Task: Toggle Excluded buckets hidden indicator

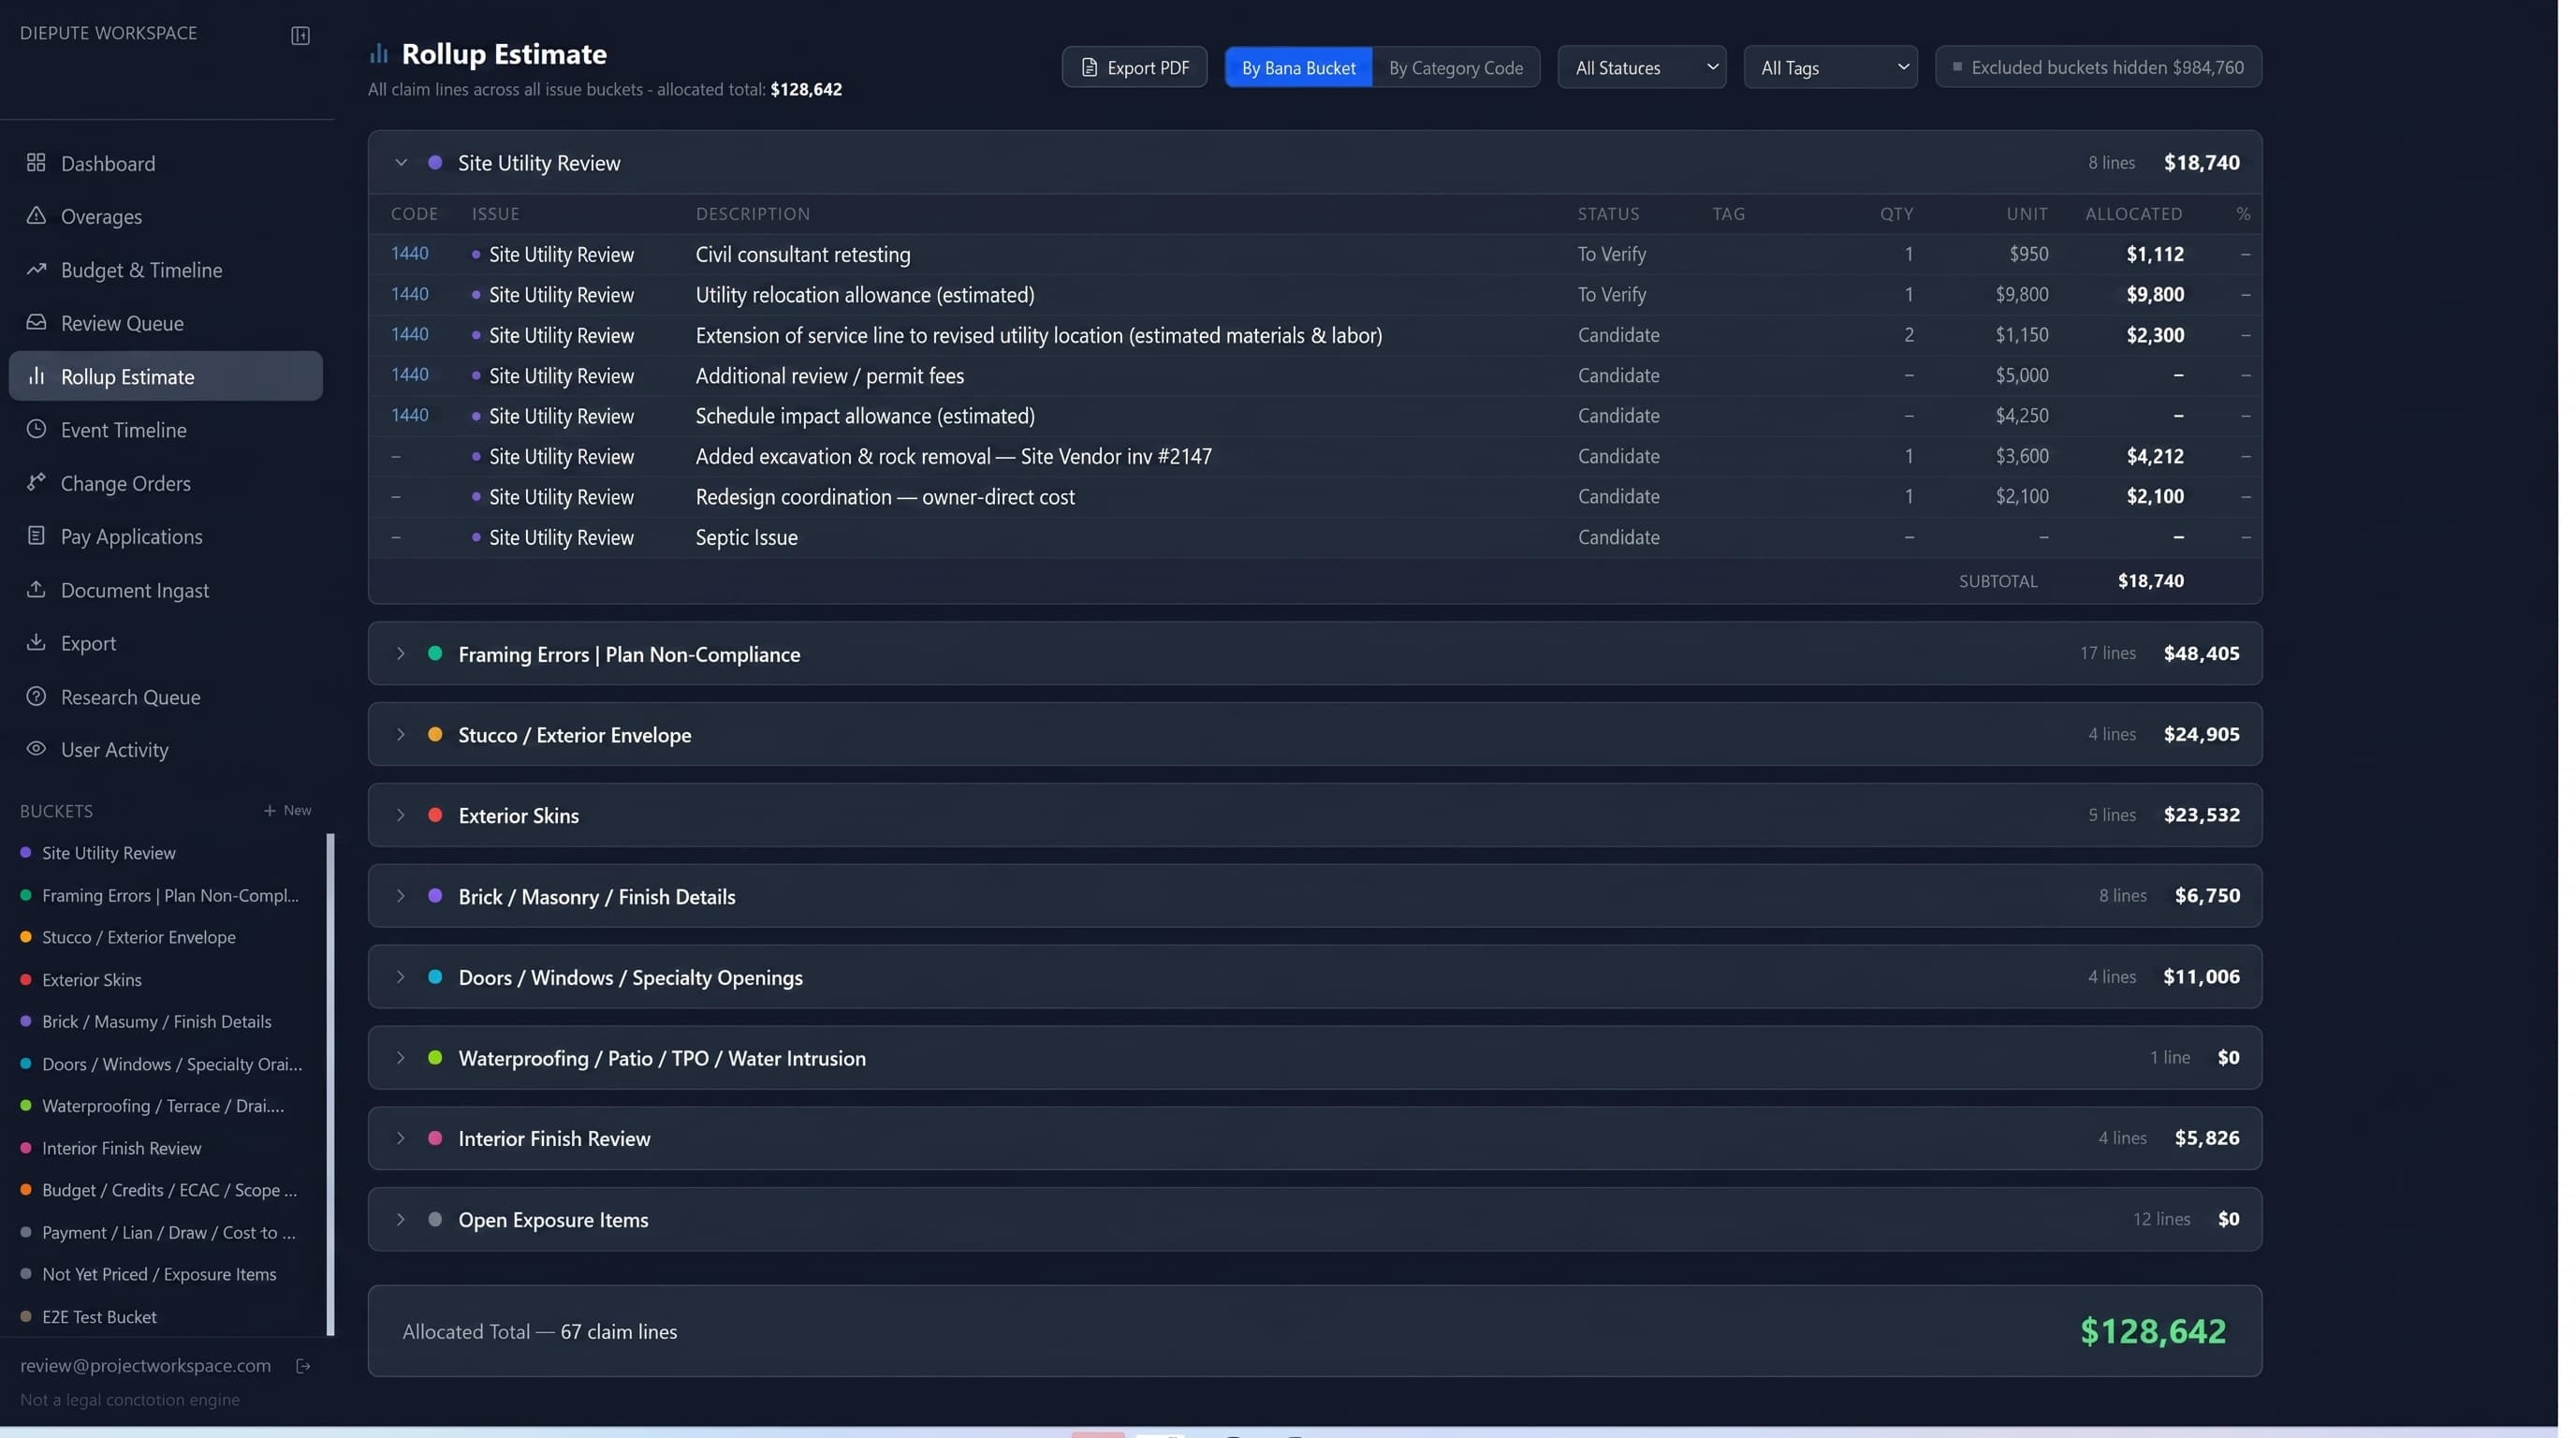Action: tap(2098, 67)
